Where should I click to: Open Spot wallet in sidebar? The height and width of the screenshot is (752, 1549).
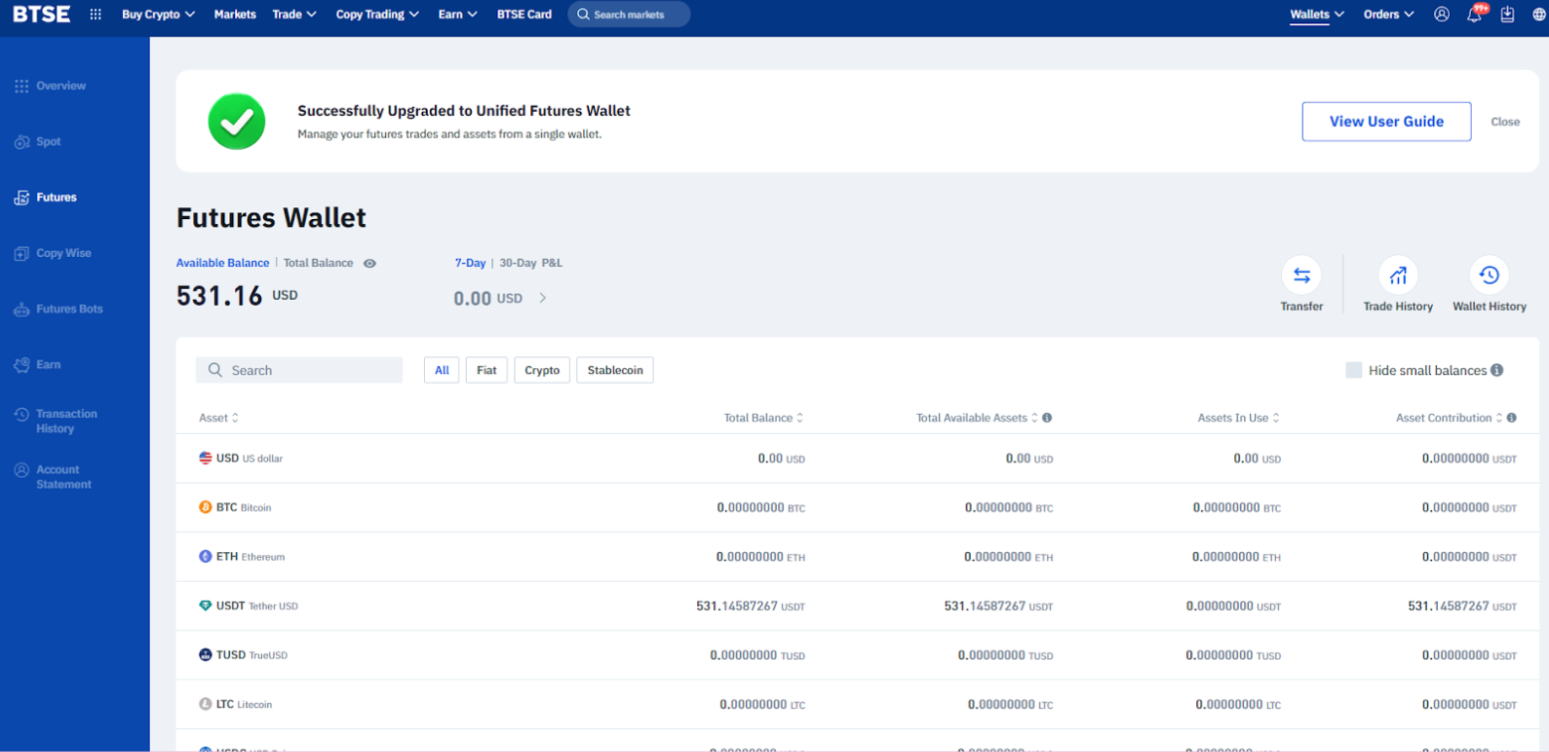(x=48, y=142)
